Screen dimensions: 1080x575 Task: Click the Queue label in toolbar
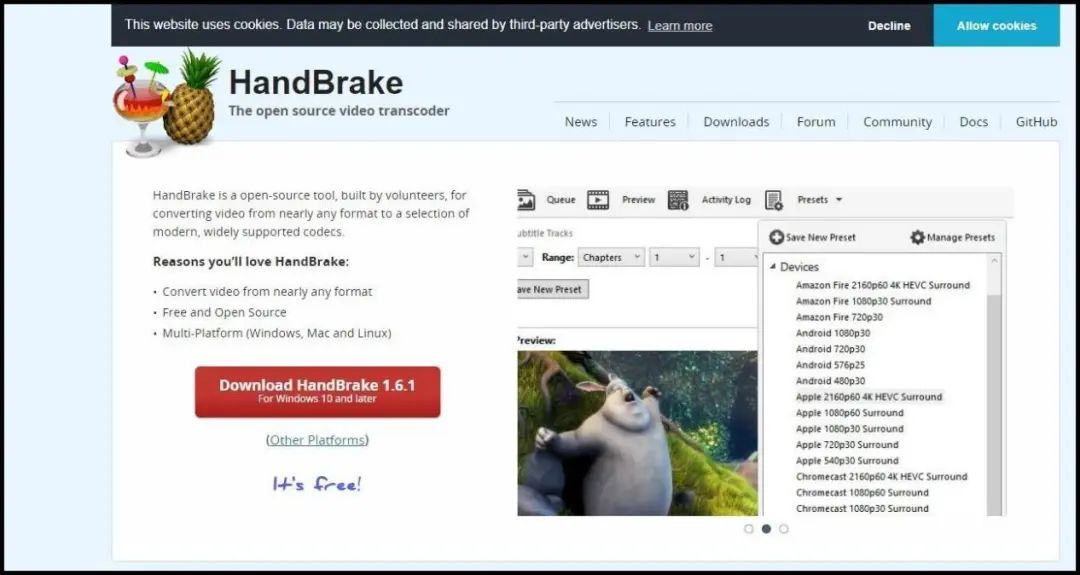(561, 200)
